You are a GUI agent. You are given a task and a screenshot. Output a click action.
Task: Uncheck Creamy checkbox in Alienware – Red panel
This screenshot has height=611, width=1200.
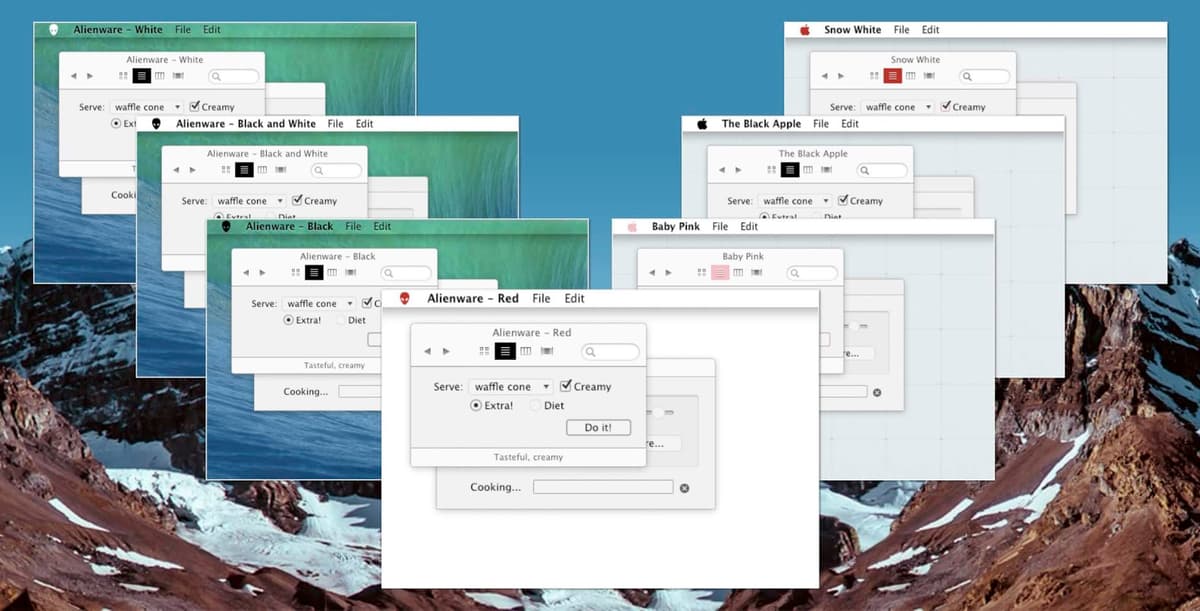coord(566,386)
